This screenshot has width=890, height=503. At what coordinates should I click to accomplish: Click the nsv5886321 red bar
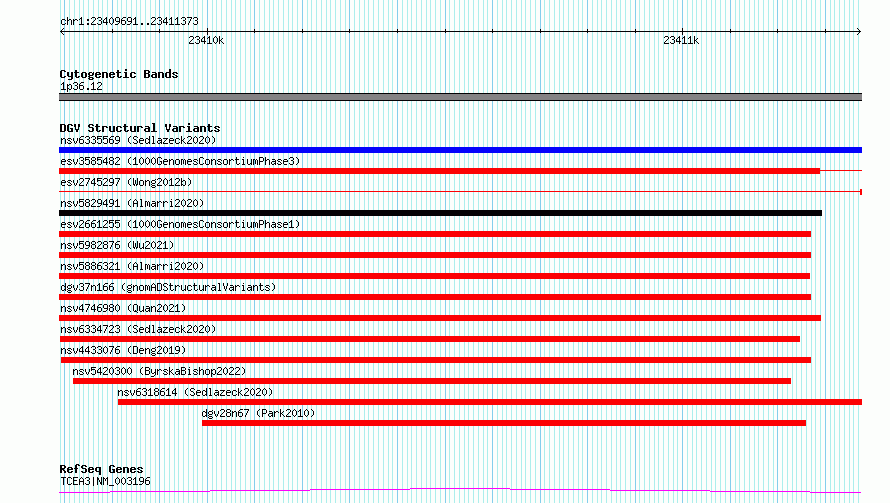tap(434, 276)
